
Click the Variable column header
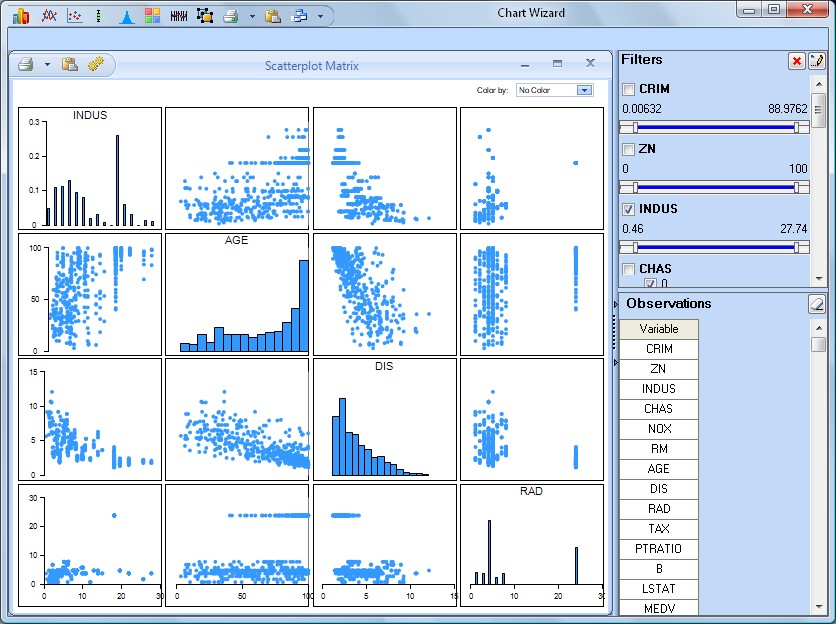(x=658, y=329)
